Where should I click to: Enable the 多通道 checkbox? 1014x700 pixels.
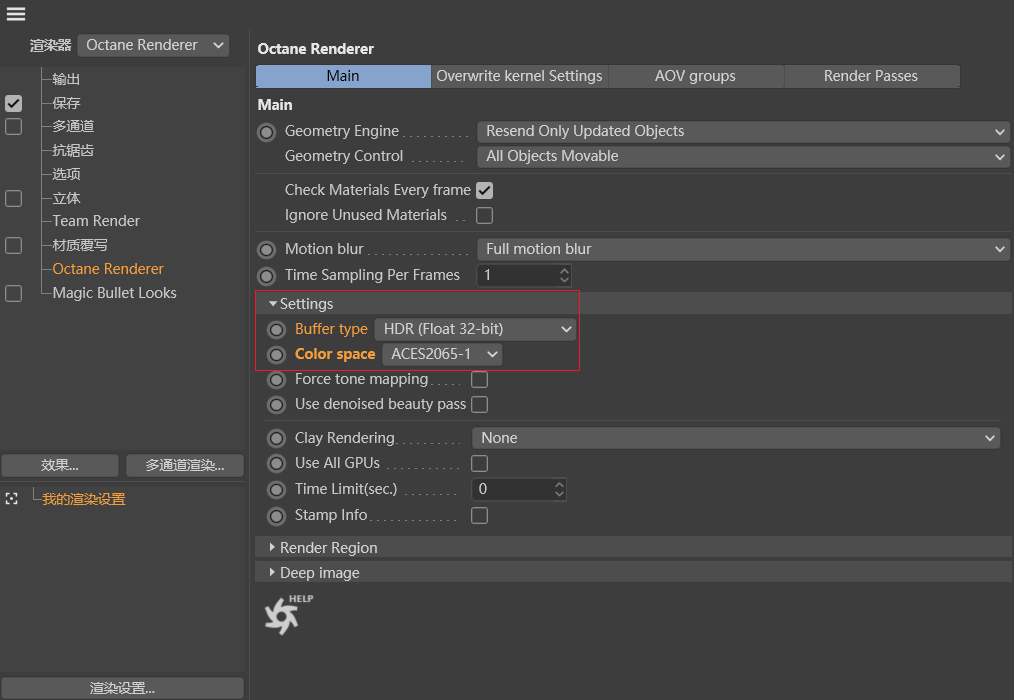[14, 127]
